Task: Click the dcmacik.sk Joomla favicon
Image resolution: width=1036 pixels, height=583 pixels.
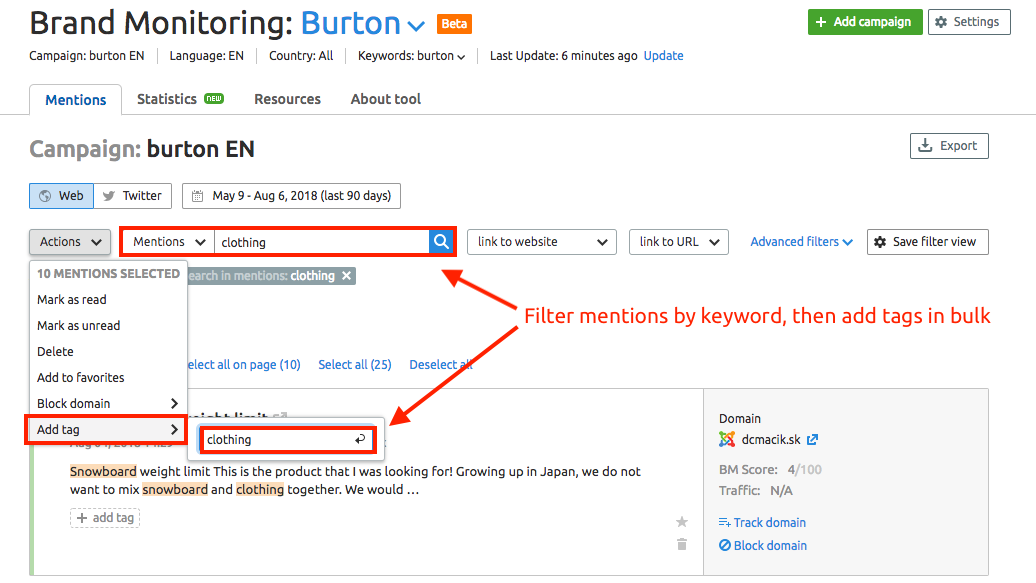Action: coord(727,439)
